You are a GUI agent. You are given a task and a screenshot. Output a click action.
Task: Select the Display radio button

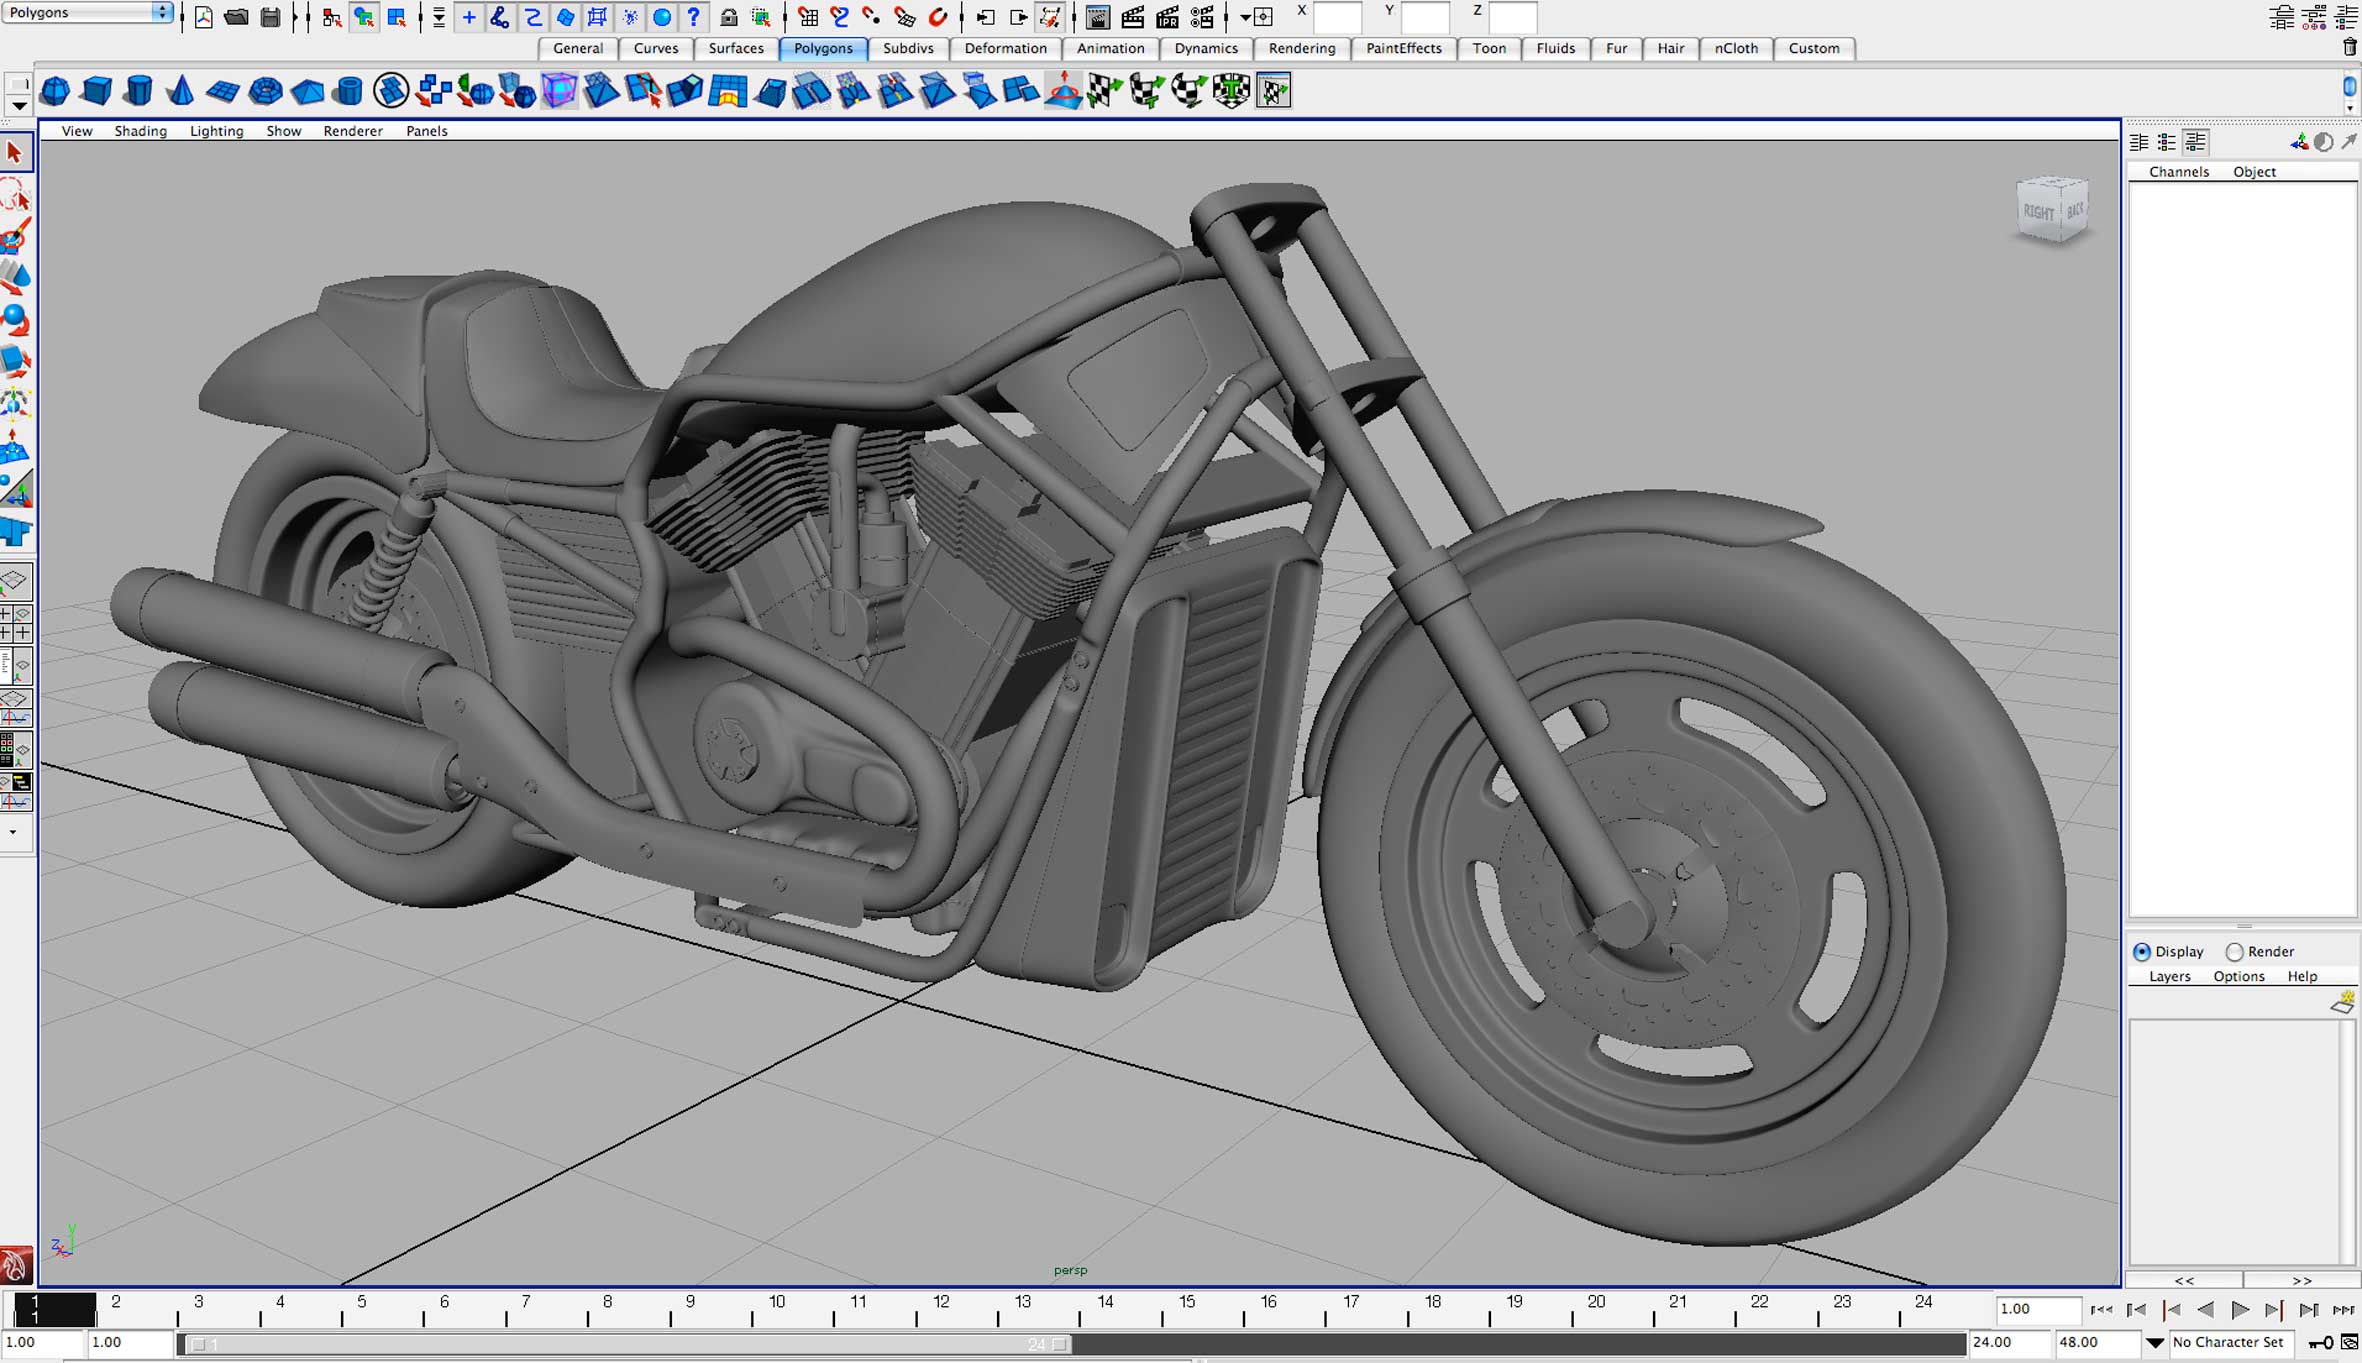tap(2142, 951)
